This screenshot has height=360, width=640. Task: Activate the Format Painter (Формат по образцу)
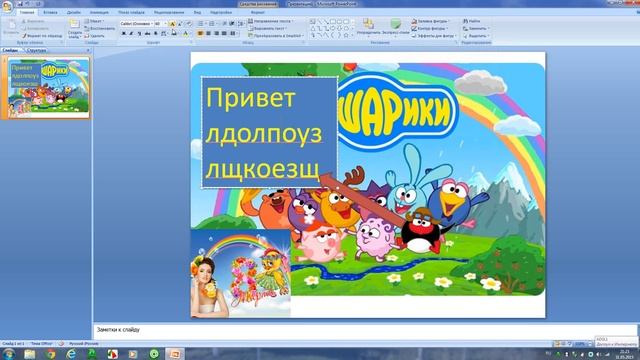(x=42, y=36)
